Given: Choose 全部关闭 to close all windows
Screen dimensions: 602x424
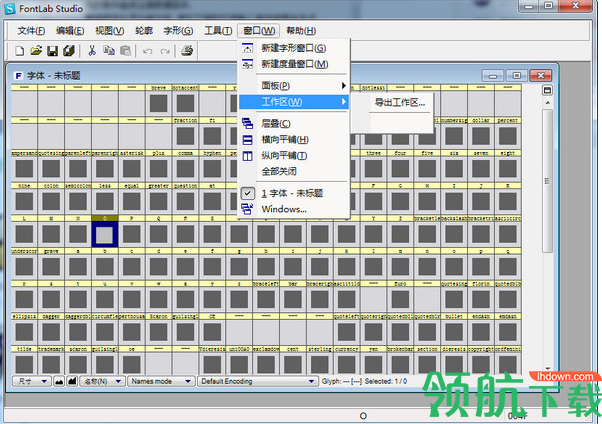Looking at the screenshot, I should [279, 171].
